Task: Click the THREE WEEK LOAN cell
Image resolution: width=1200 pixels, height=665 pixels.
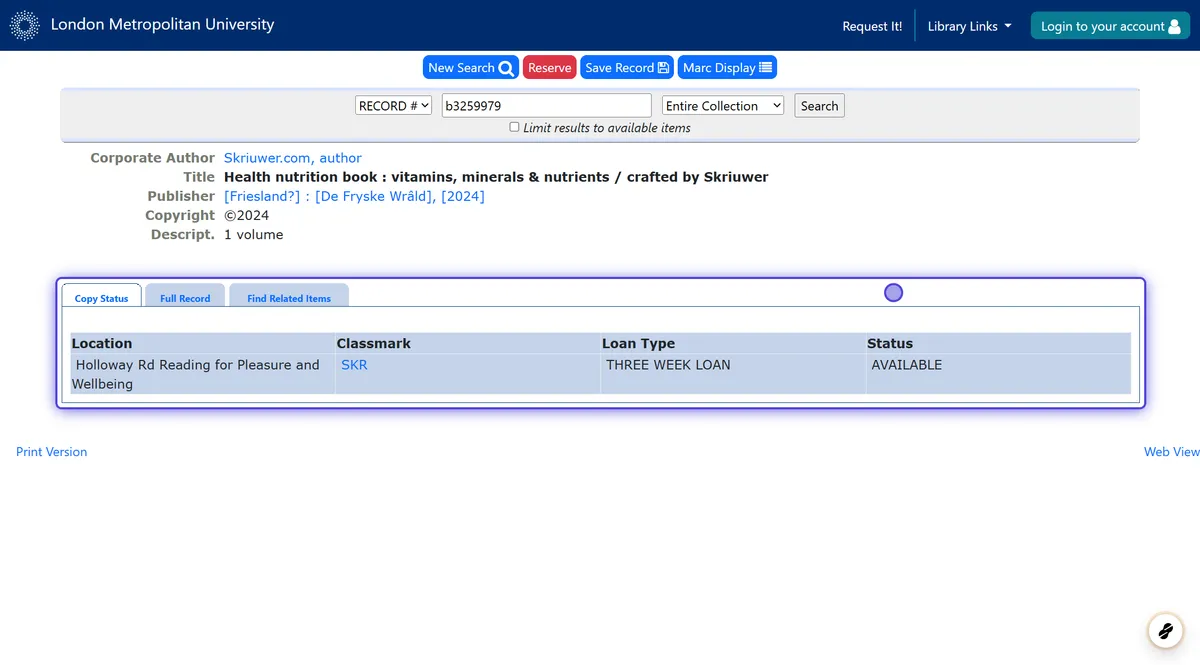Action: click(x=733, y=374)
